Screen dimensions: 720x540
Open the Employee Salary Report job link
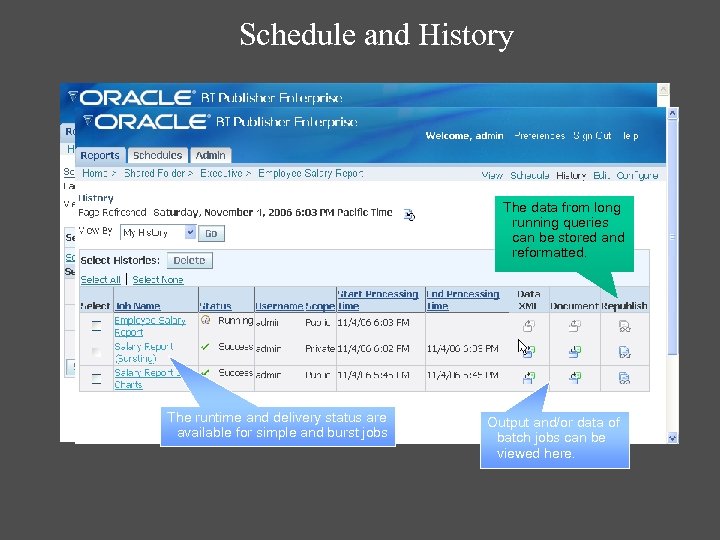click(150, 326)
